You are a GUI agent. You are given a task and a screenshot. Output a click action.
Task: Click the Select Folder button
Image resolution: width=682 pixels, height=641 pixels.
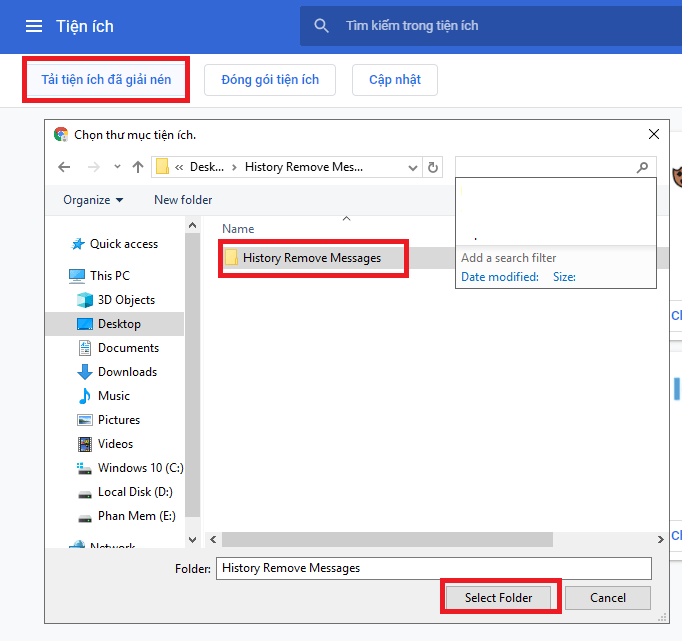coord(498,598)
